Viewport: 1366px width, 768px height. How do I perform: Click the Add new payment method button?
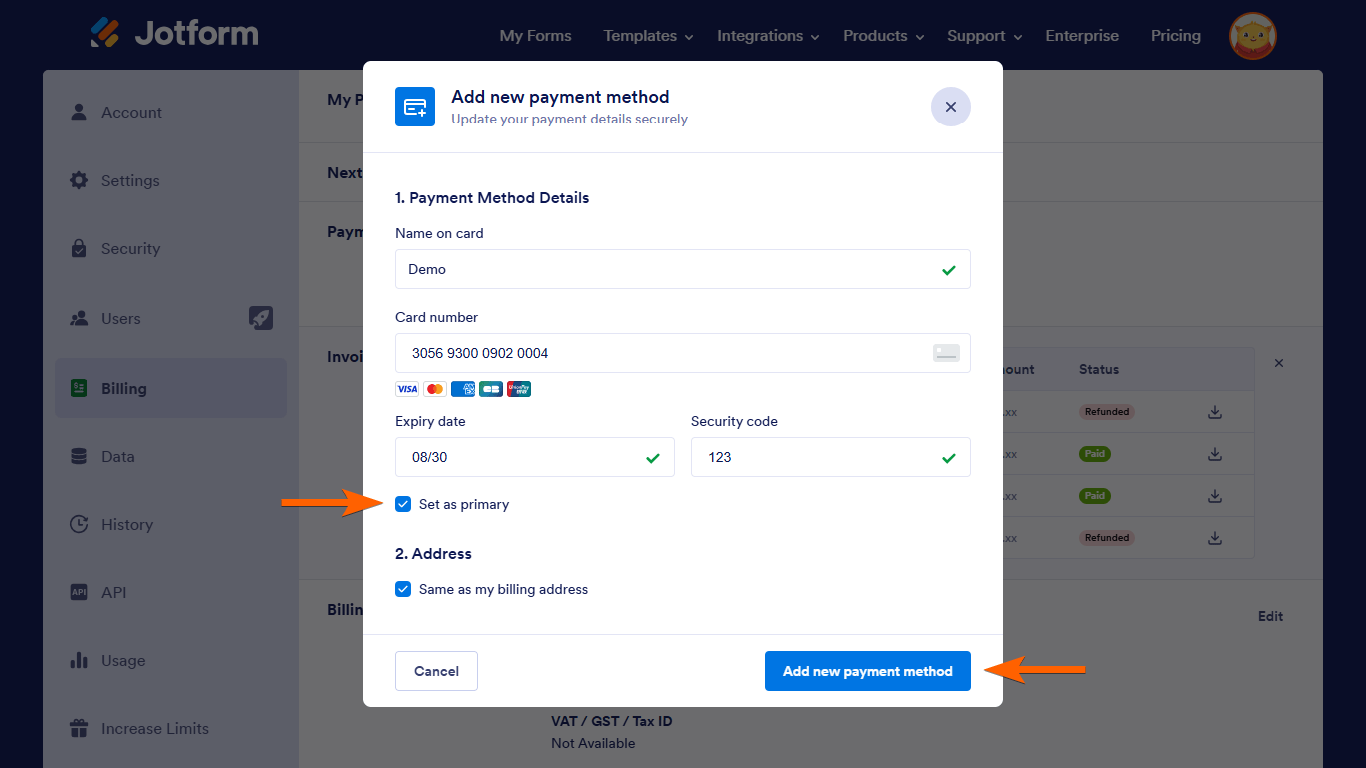pos(867,671)
